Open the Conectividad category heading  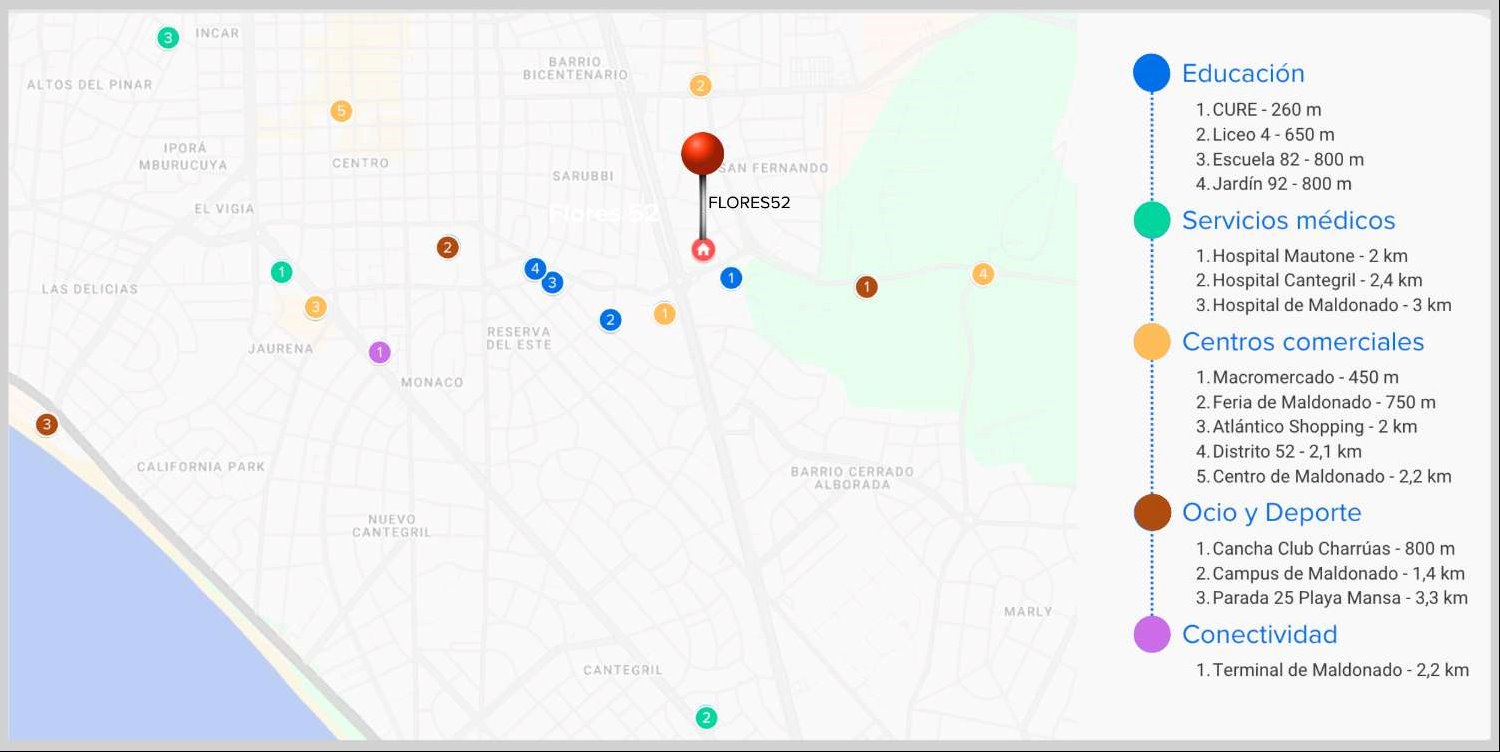coord(1259,635)
